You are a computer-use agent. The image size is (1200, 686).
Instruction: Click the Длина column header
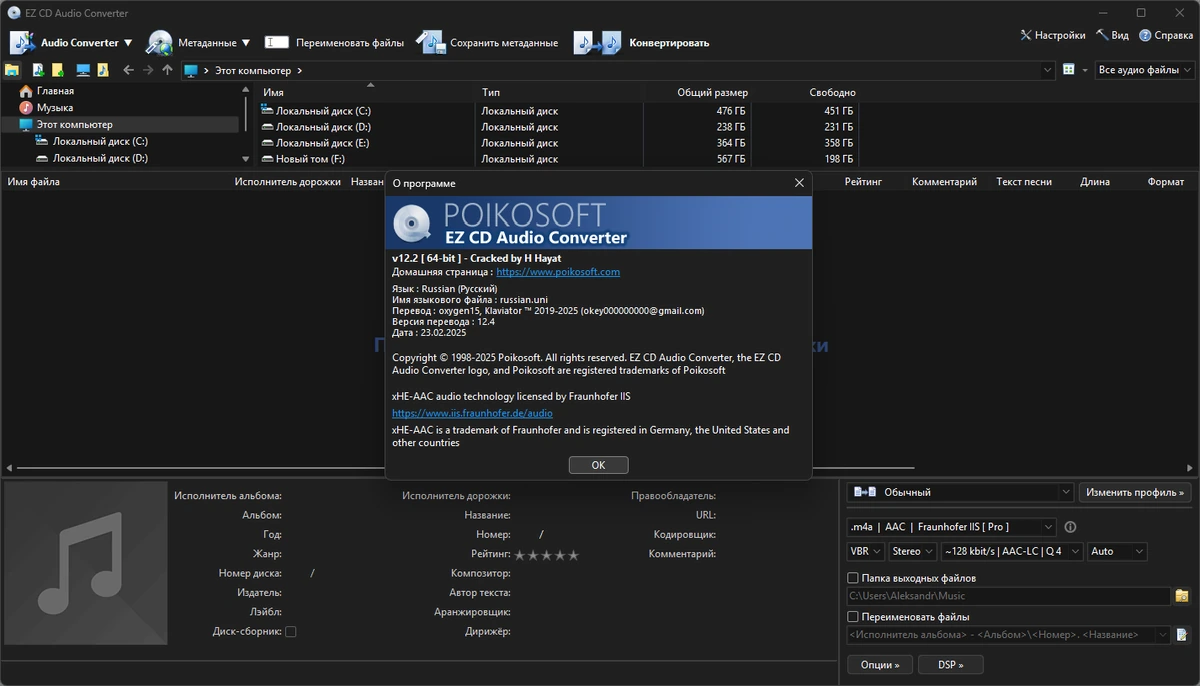pos(1095,182)
